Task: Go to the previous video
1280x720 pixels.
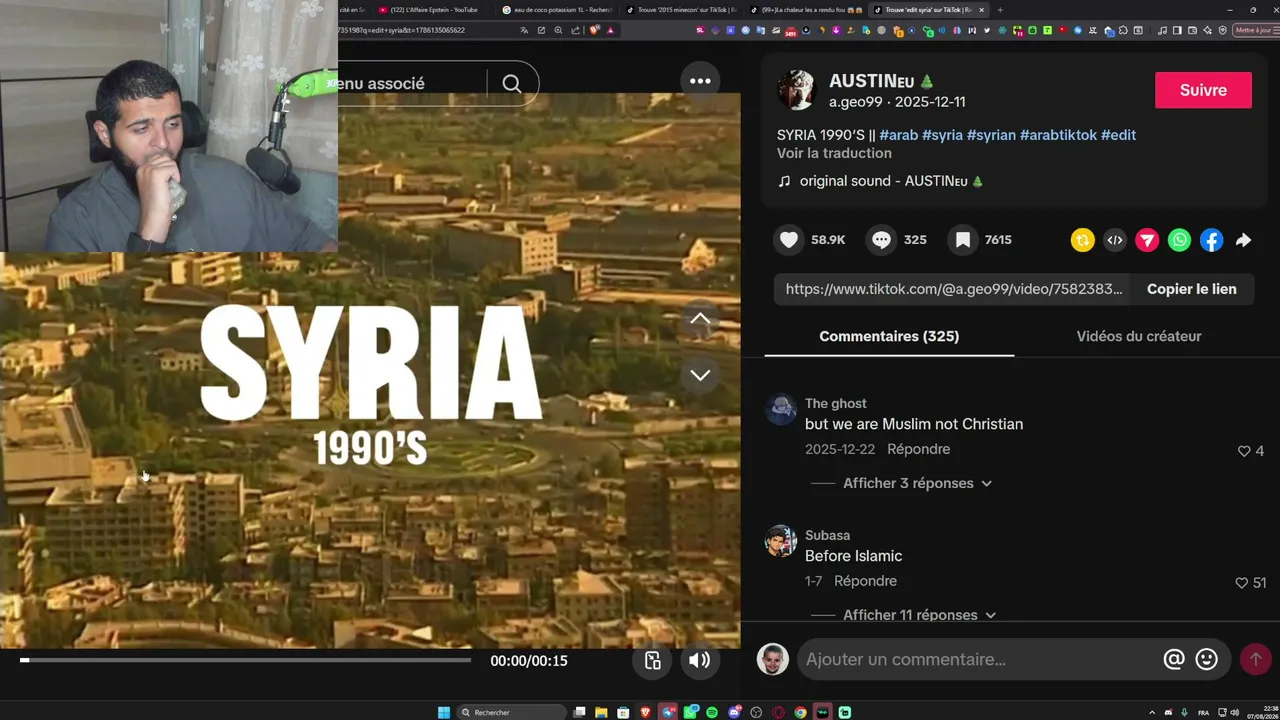Action: (x=700, y=319)
